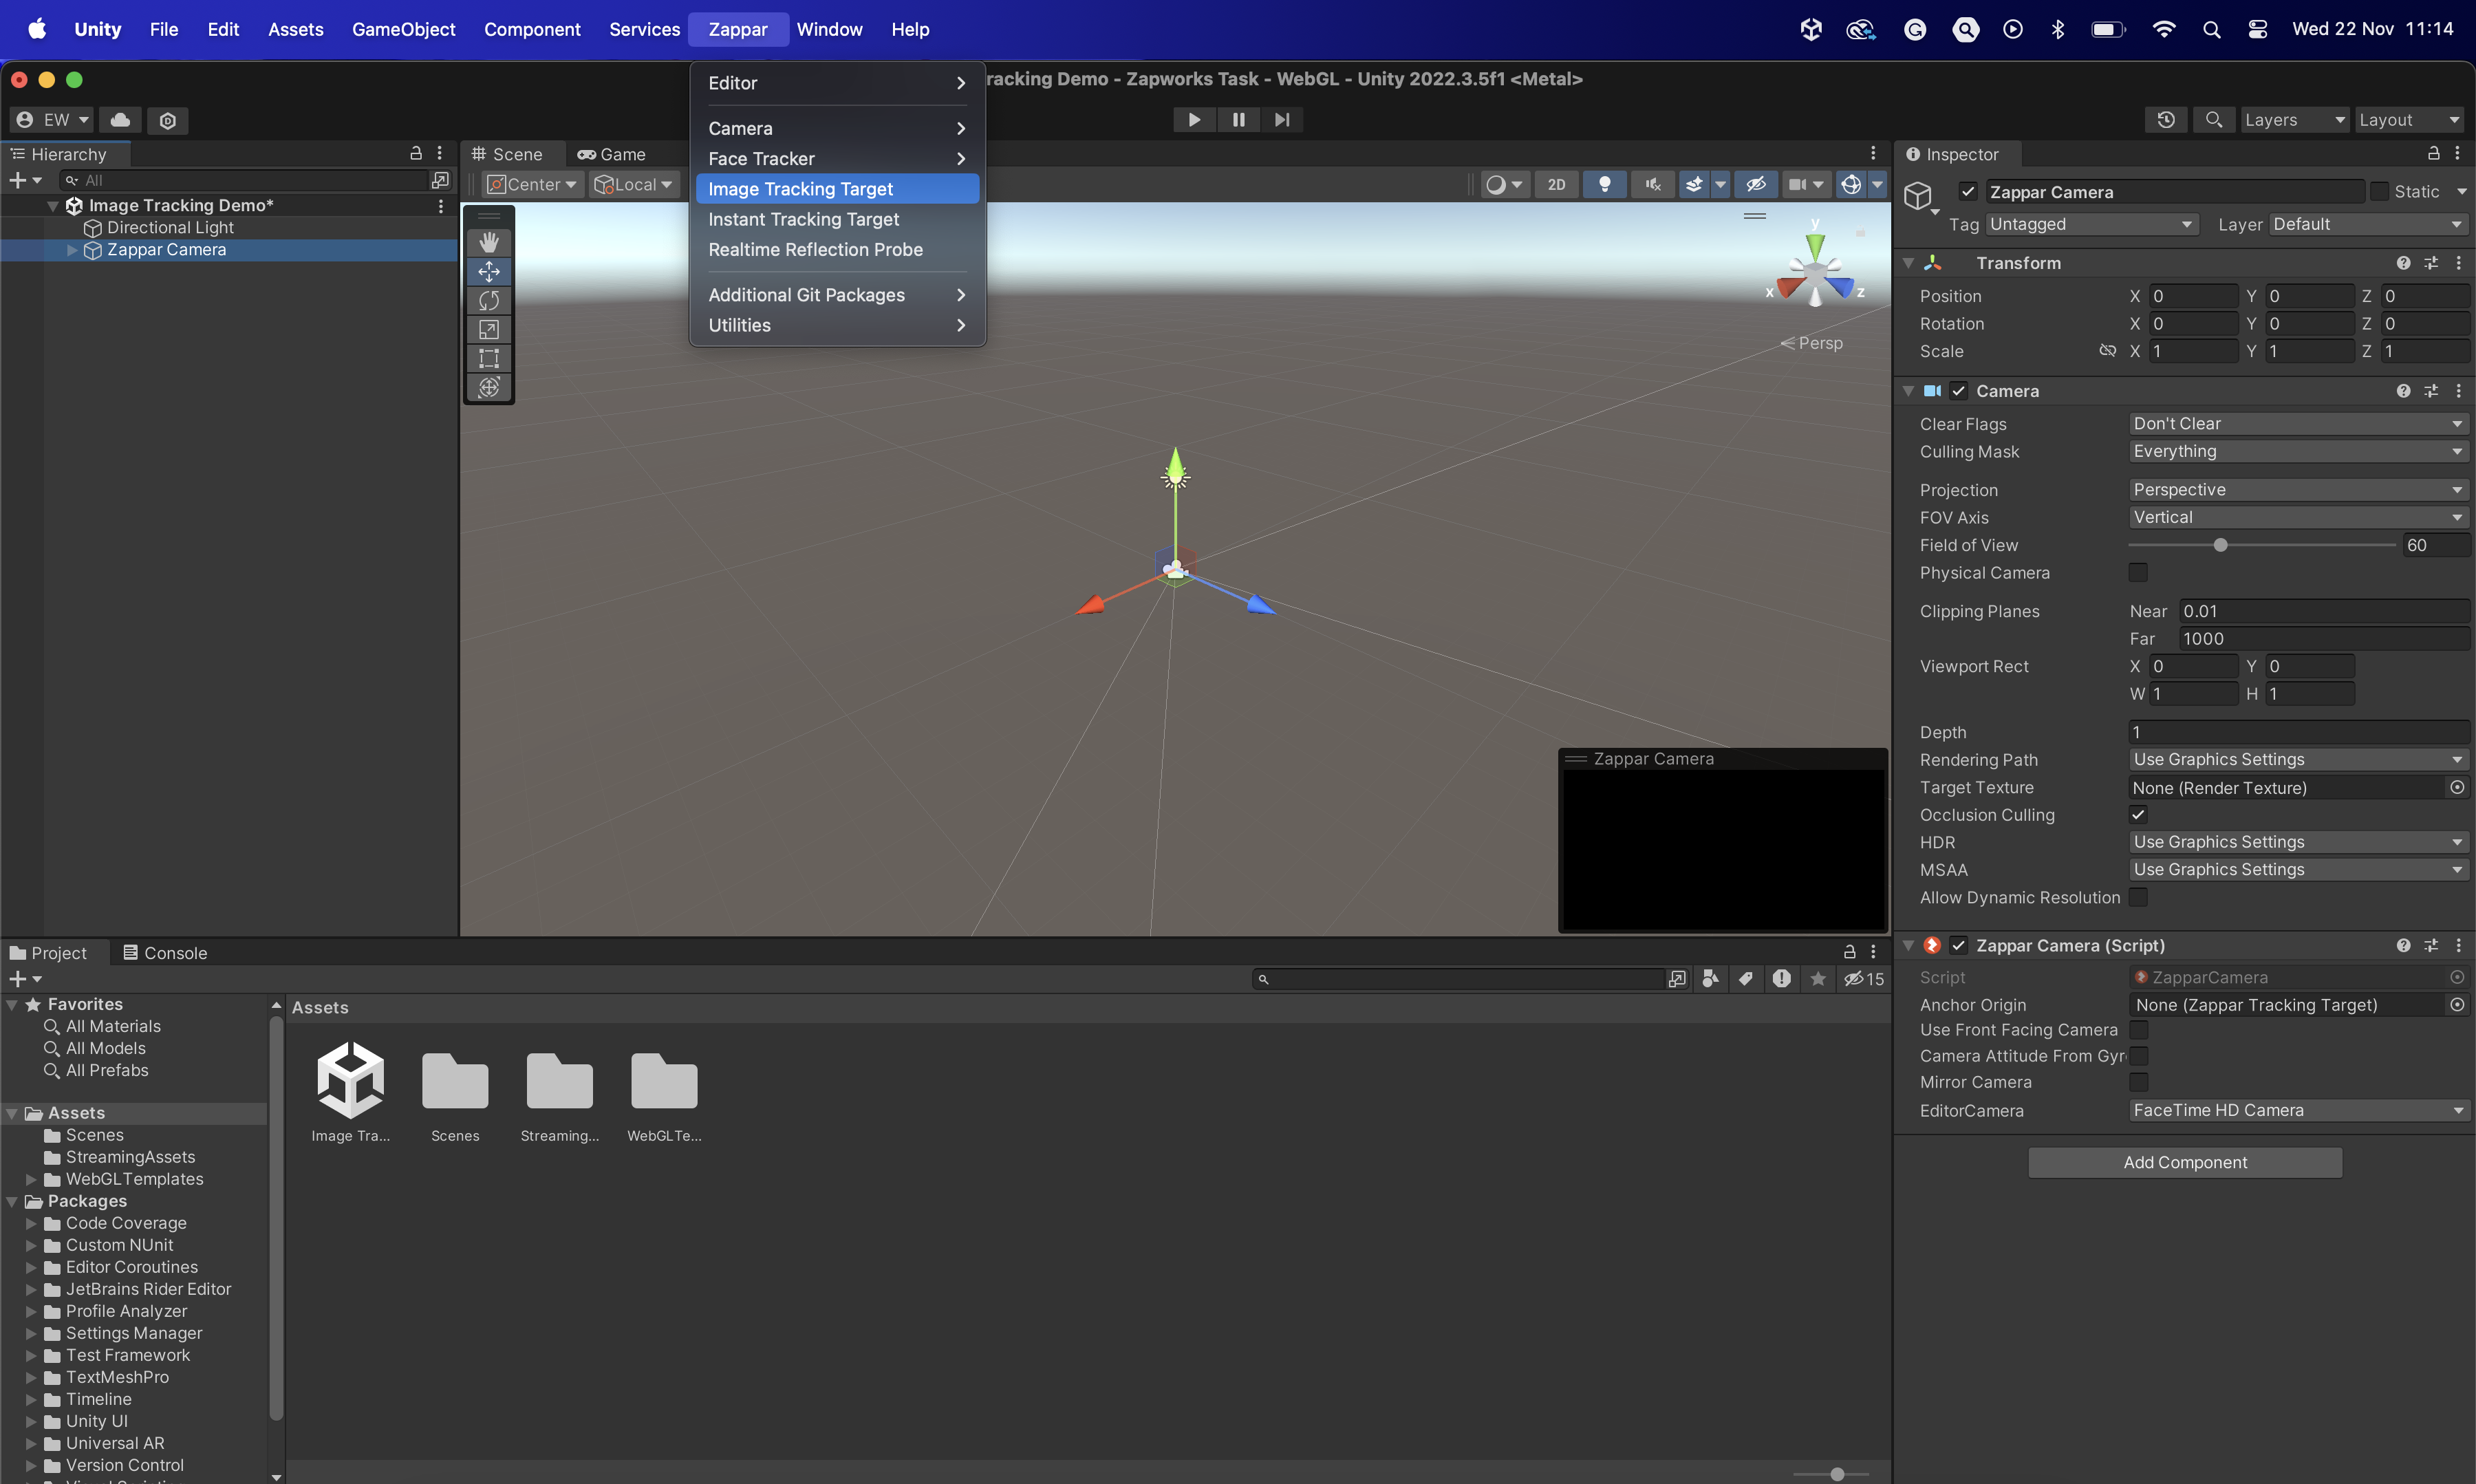Click the orientation gizmo in Scene view

[x=1815, y=270]
